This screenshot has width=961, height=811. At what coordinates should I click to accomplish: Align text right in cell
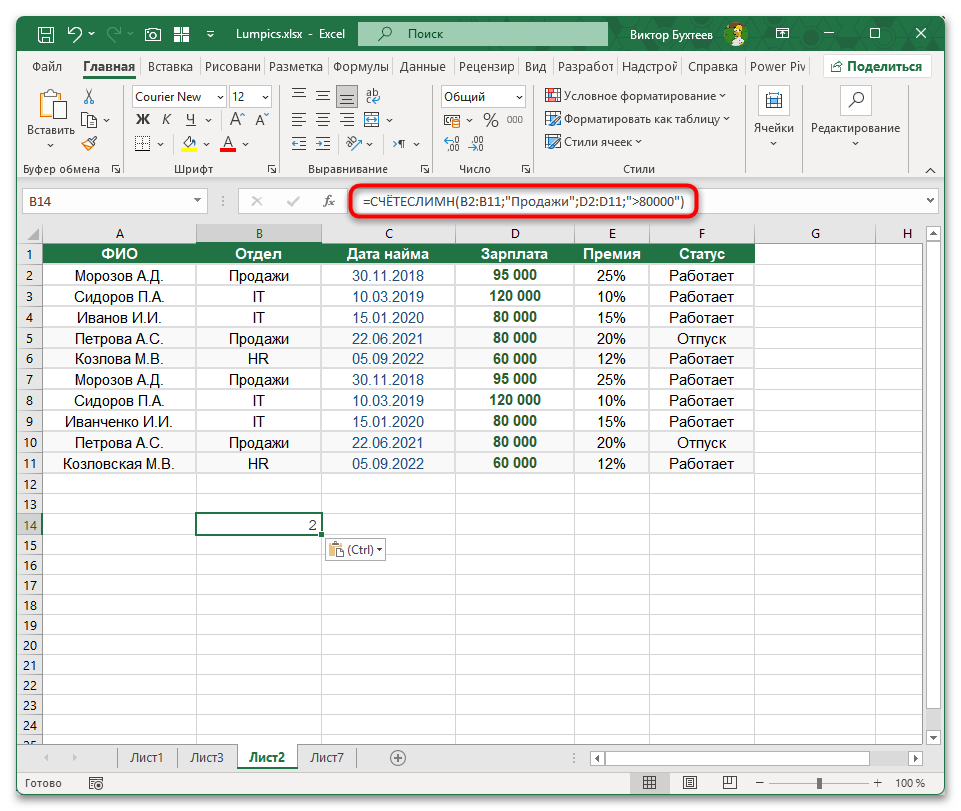click(x=347, y=120)
